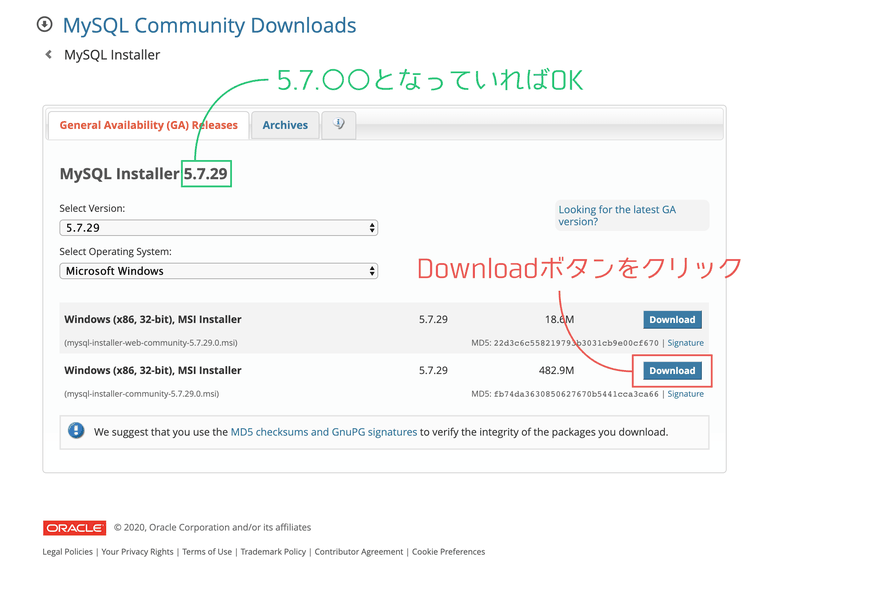Click the Oracle copyright 2020 text
The width and height of the screenshot is (870, 595).
tap(213, 527)
